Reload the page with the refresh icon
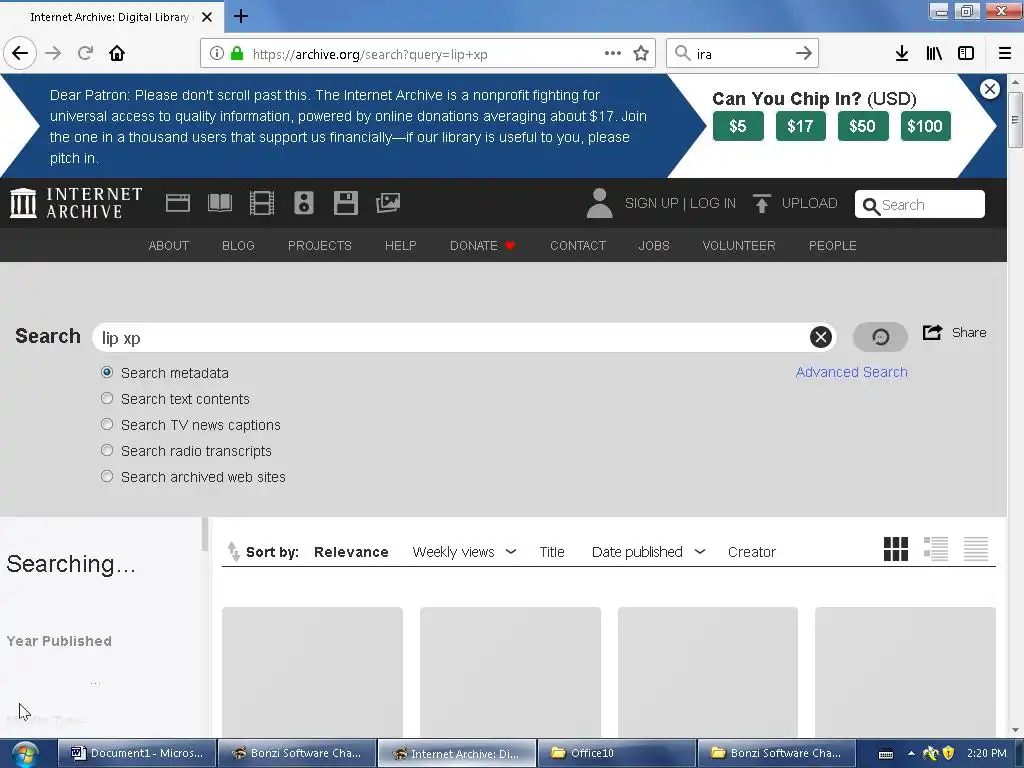Image resolution: width=1024 pixels, height=768 pixels. point(85,53)
